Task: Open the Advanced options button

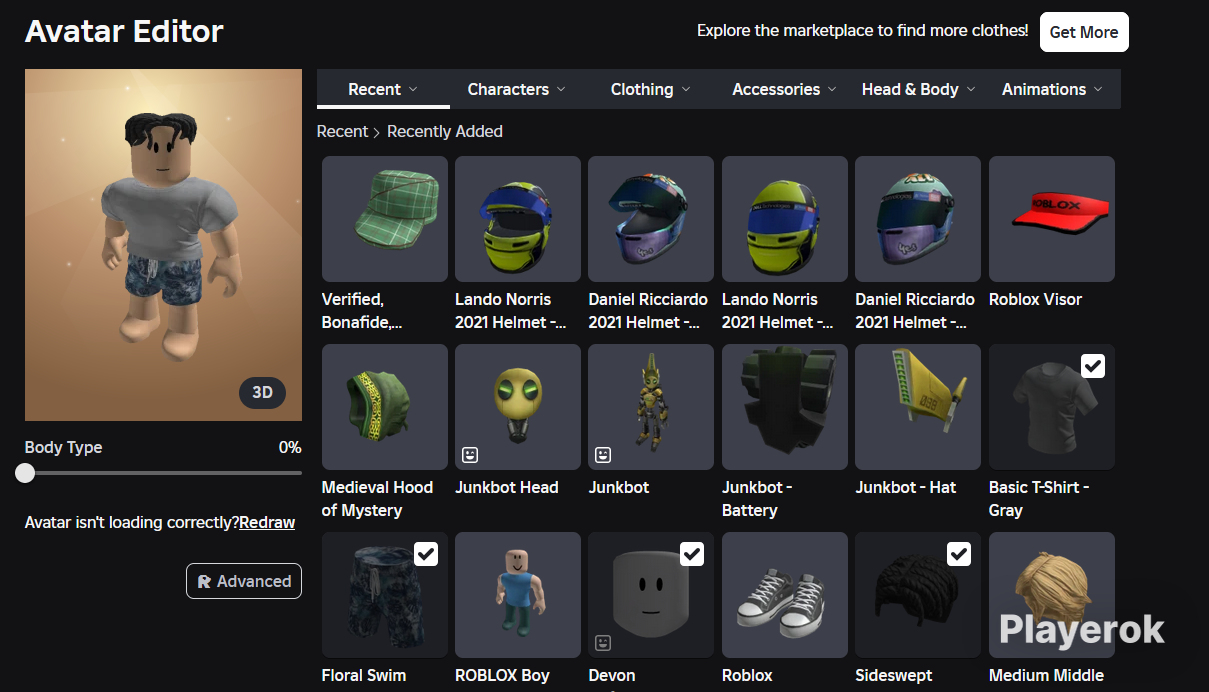Action: (244, 581)
